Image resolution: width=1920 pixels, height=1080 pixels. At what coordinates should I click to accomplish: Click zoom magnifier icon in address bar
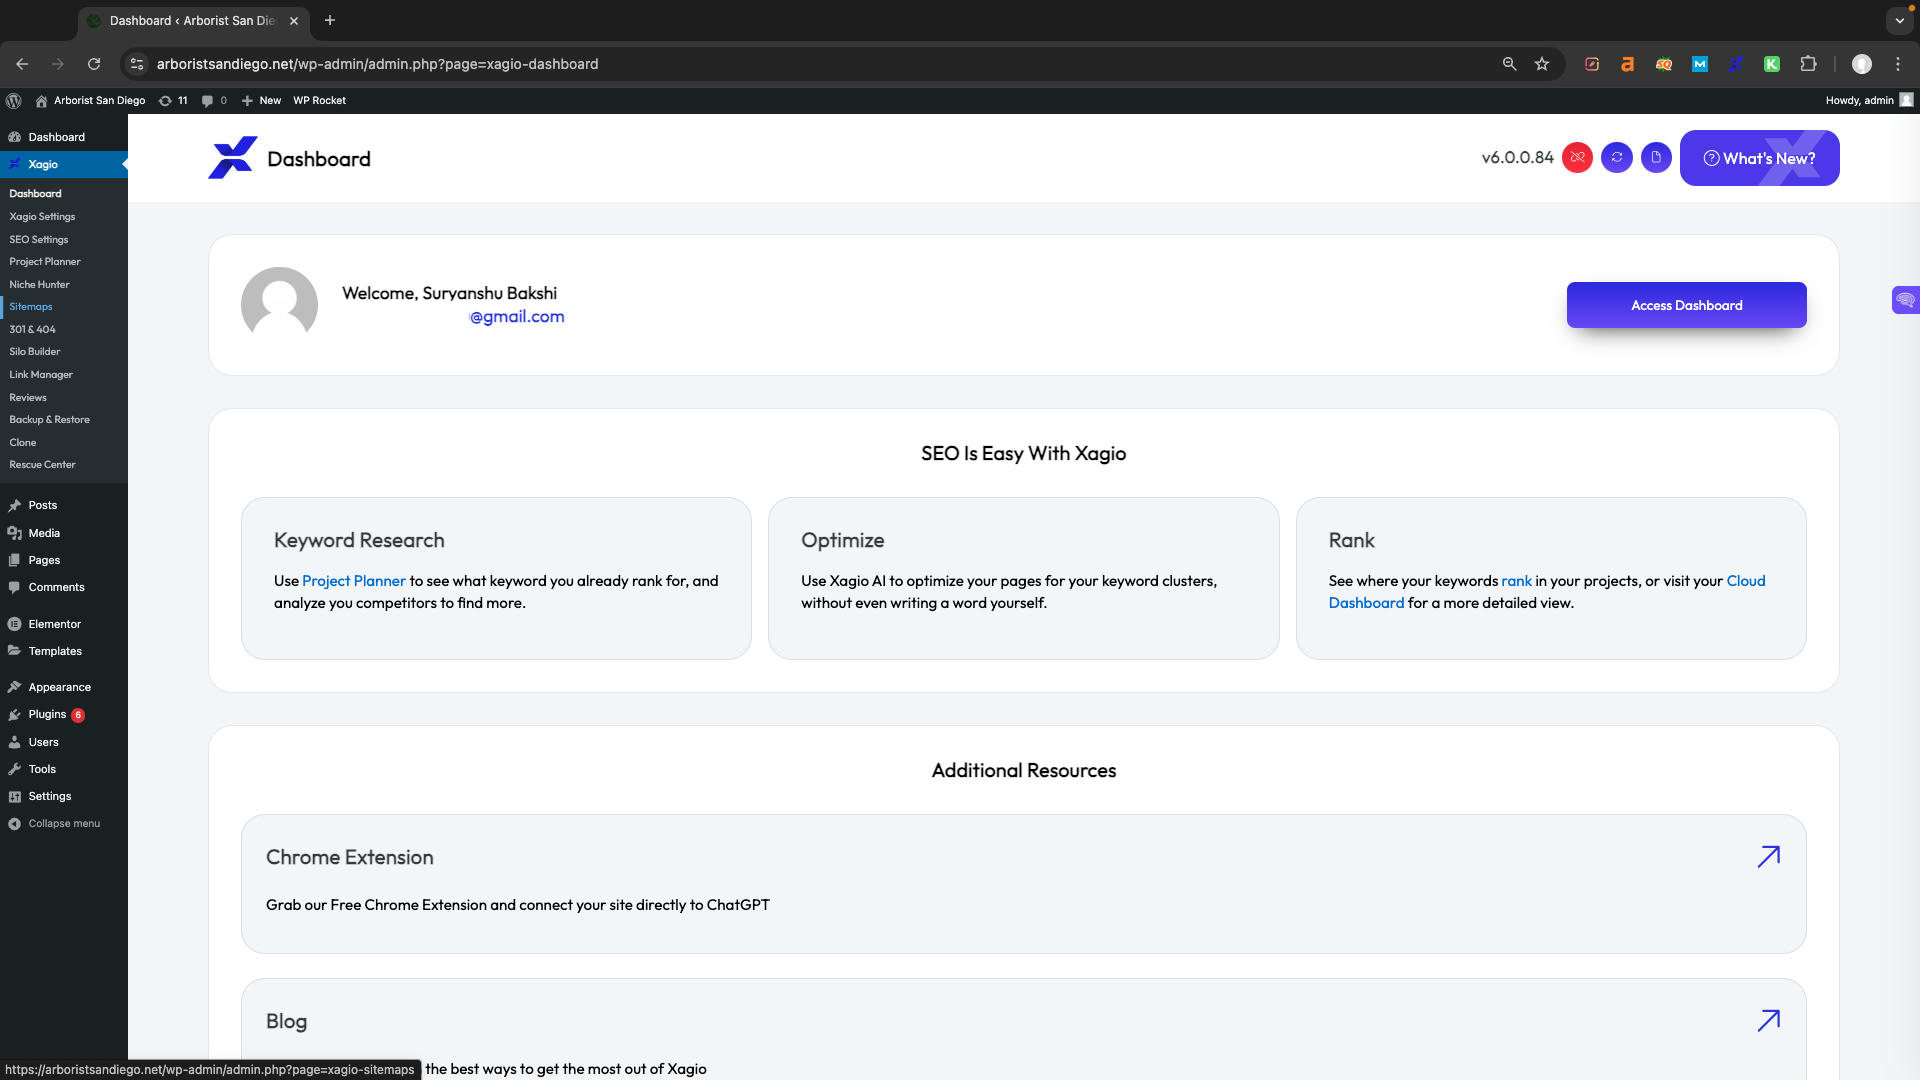click(1509, 64)
